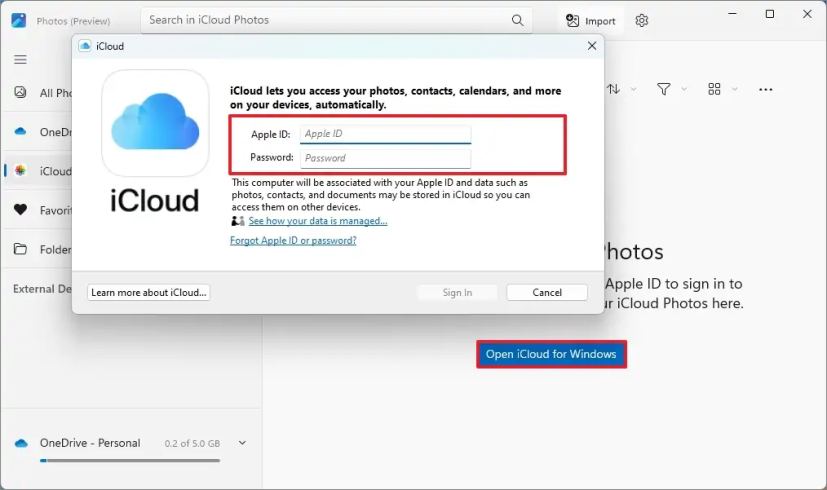
Task: Click the search magnifier icon
Action: pyautogui.click(x=517, y=21)
